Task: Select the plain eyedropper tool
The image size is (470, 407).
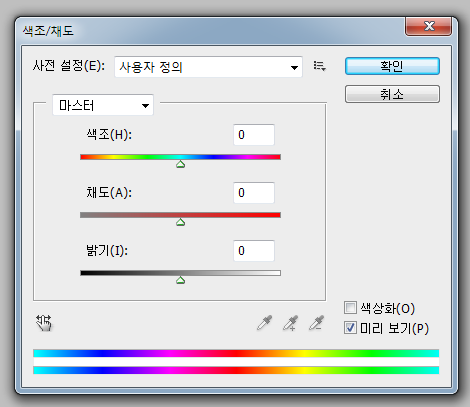Action: point(265,323)
